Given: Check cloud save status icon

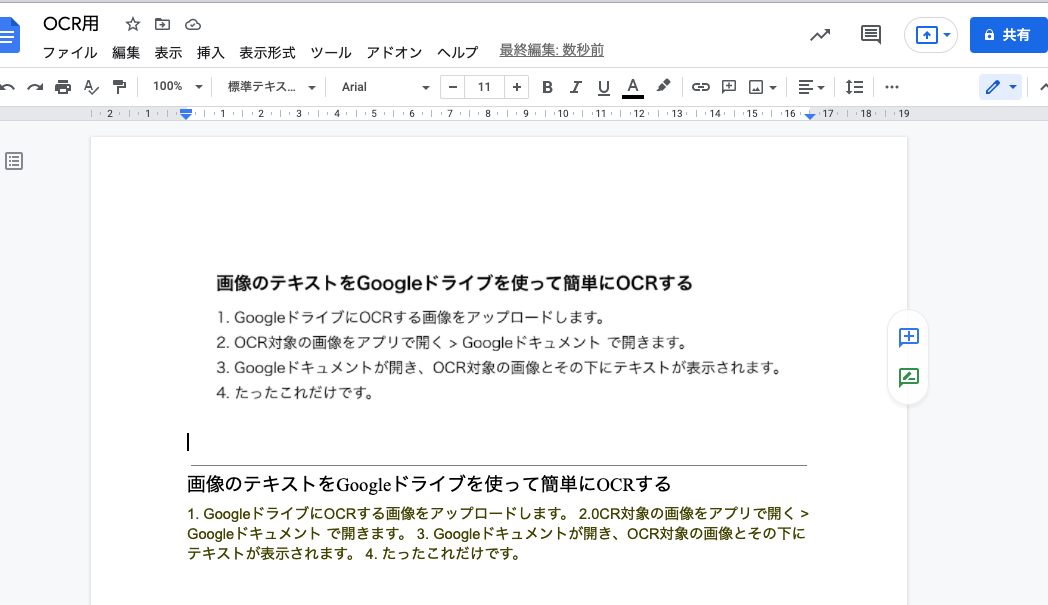Looking at the screenshot, I should click(192, 25).
